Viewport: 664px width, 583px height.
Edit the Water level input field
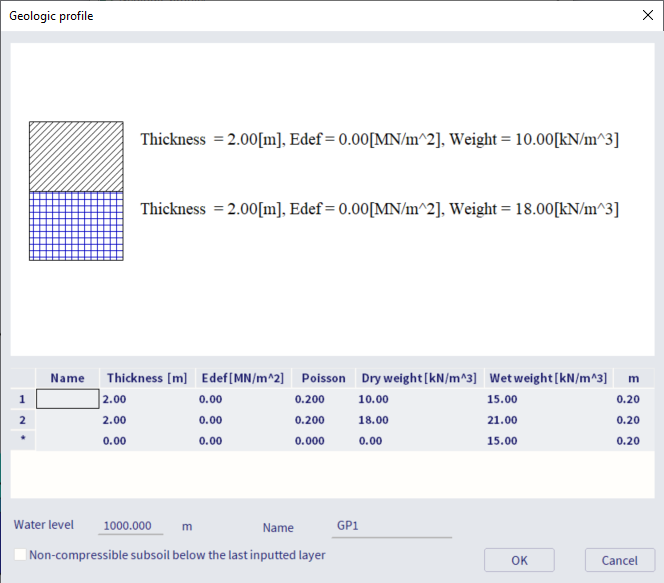(130, 526)
